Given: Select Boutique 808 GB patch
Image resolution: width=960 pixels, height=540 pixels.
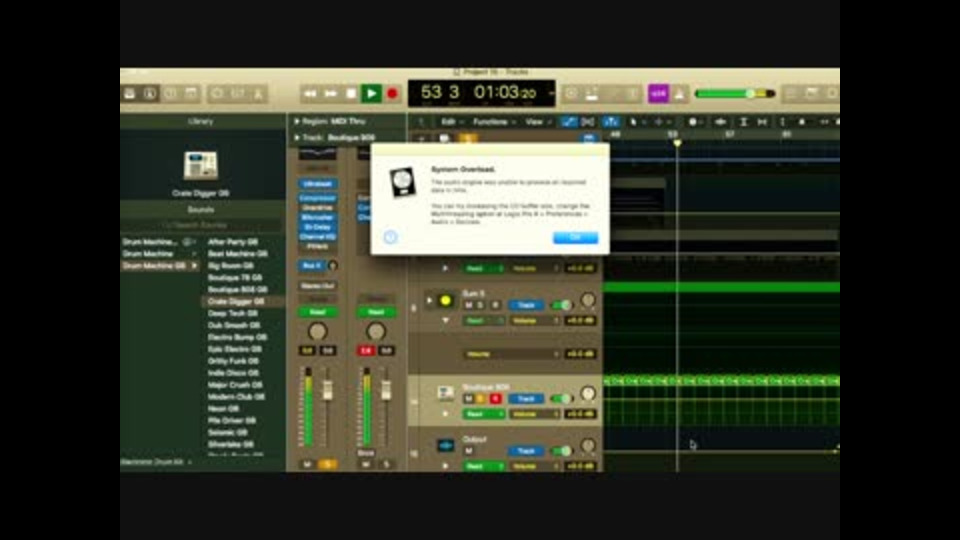Looking at the screenshot, I should (x=238, y=290).
